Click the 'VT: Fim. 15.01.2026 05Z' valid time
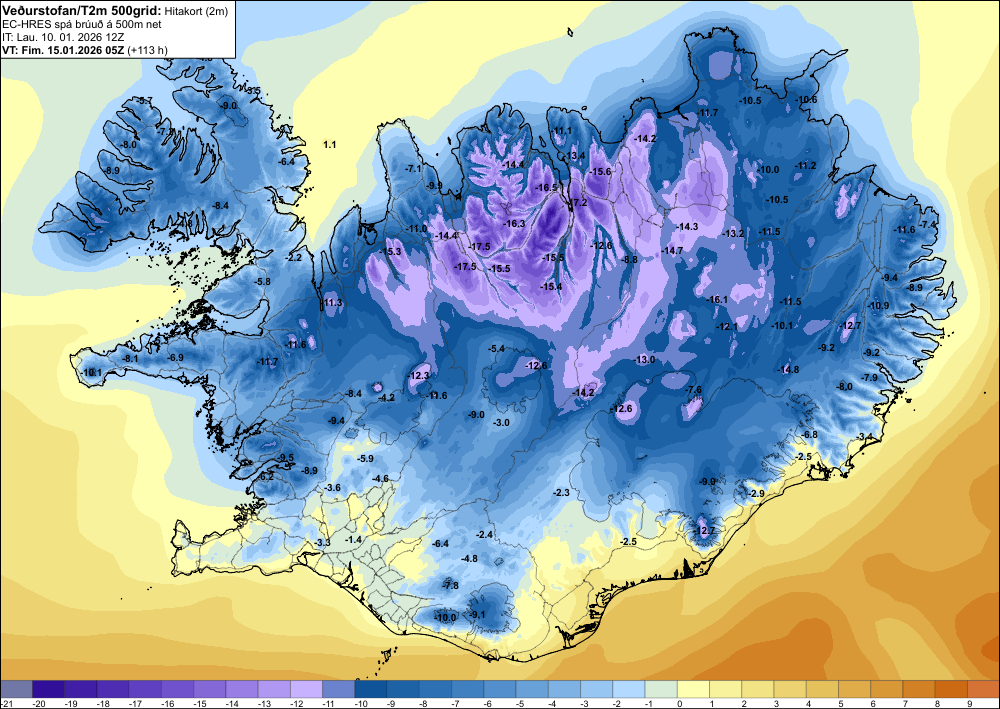This screenshot has height=709, width=1000. pyautogui.click(x=64, y=50)
